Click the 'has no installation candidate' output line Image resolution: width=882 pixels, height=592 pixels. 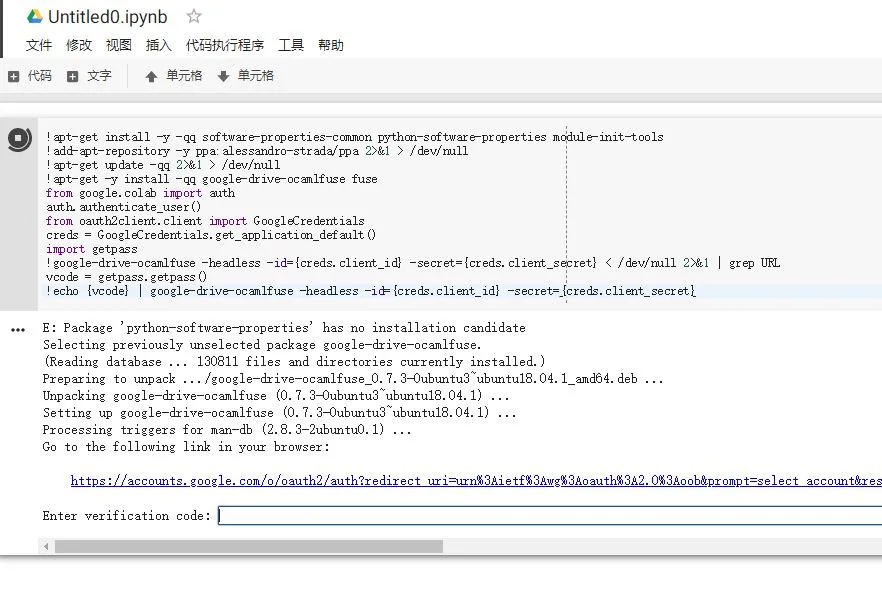(284, 328)
